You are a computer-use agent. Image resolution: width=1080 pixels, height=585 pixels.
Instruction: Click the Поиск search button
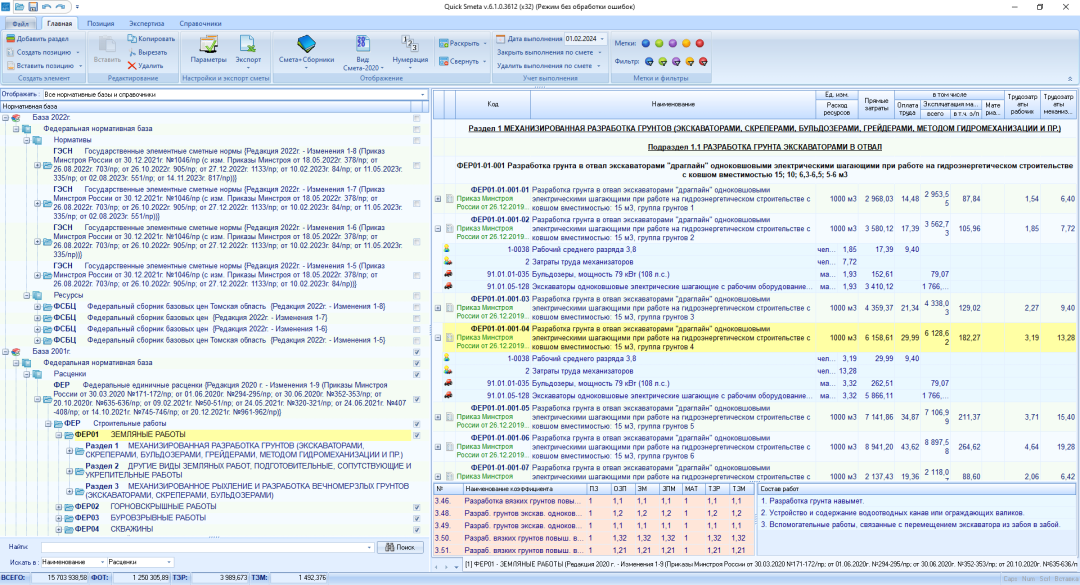[400, 547]
